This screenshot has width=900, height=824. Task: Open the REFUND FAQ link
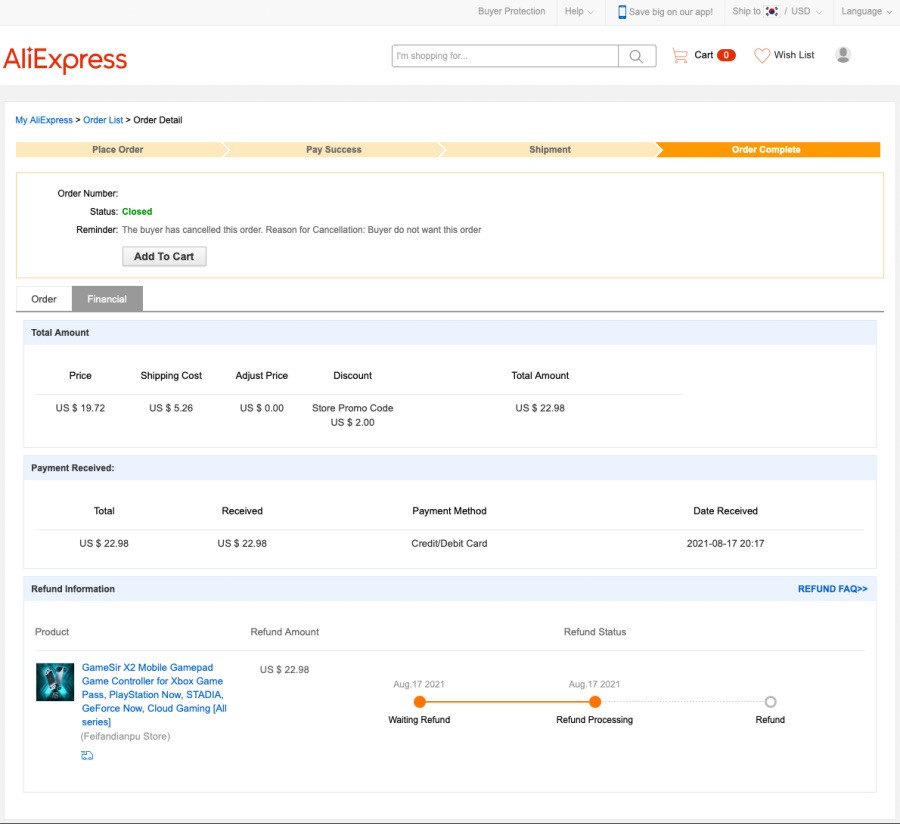[x=832, y=589]
